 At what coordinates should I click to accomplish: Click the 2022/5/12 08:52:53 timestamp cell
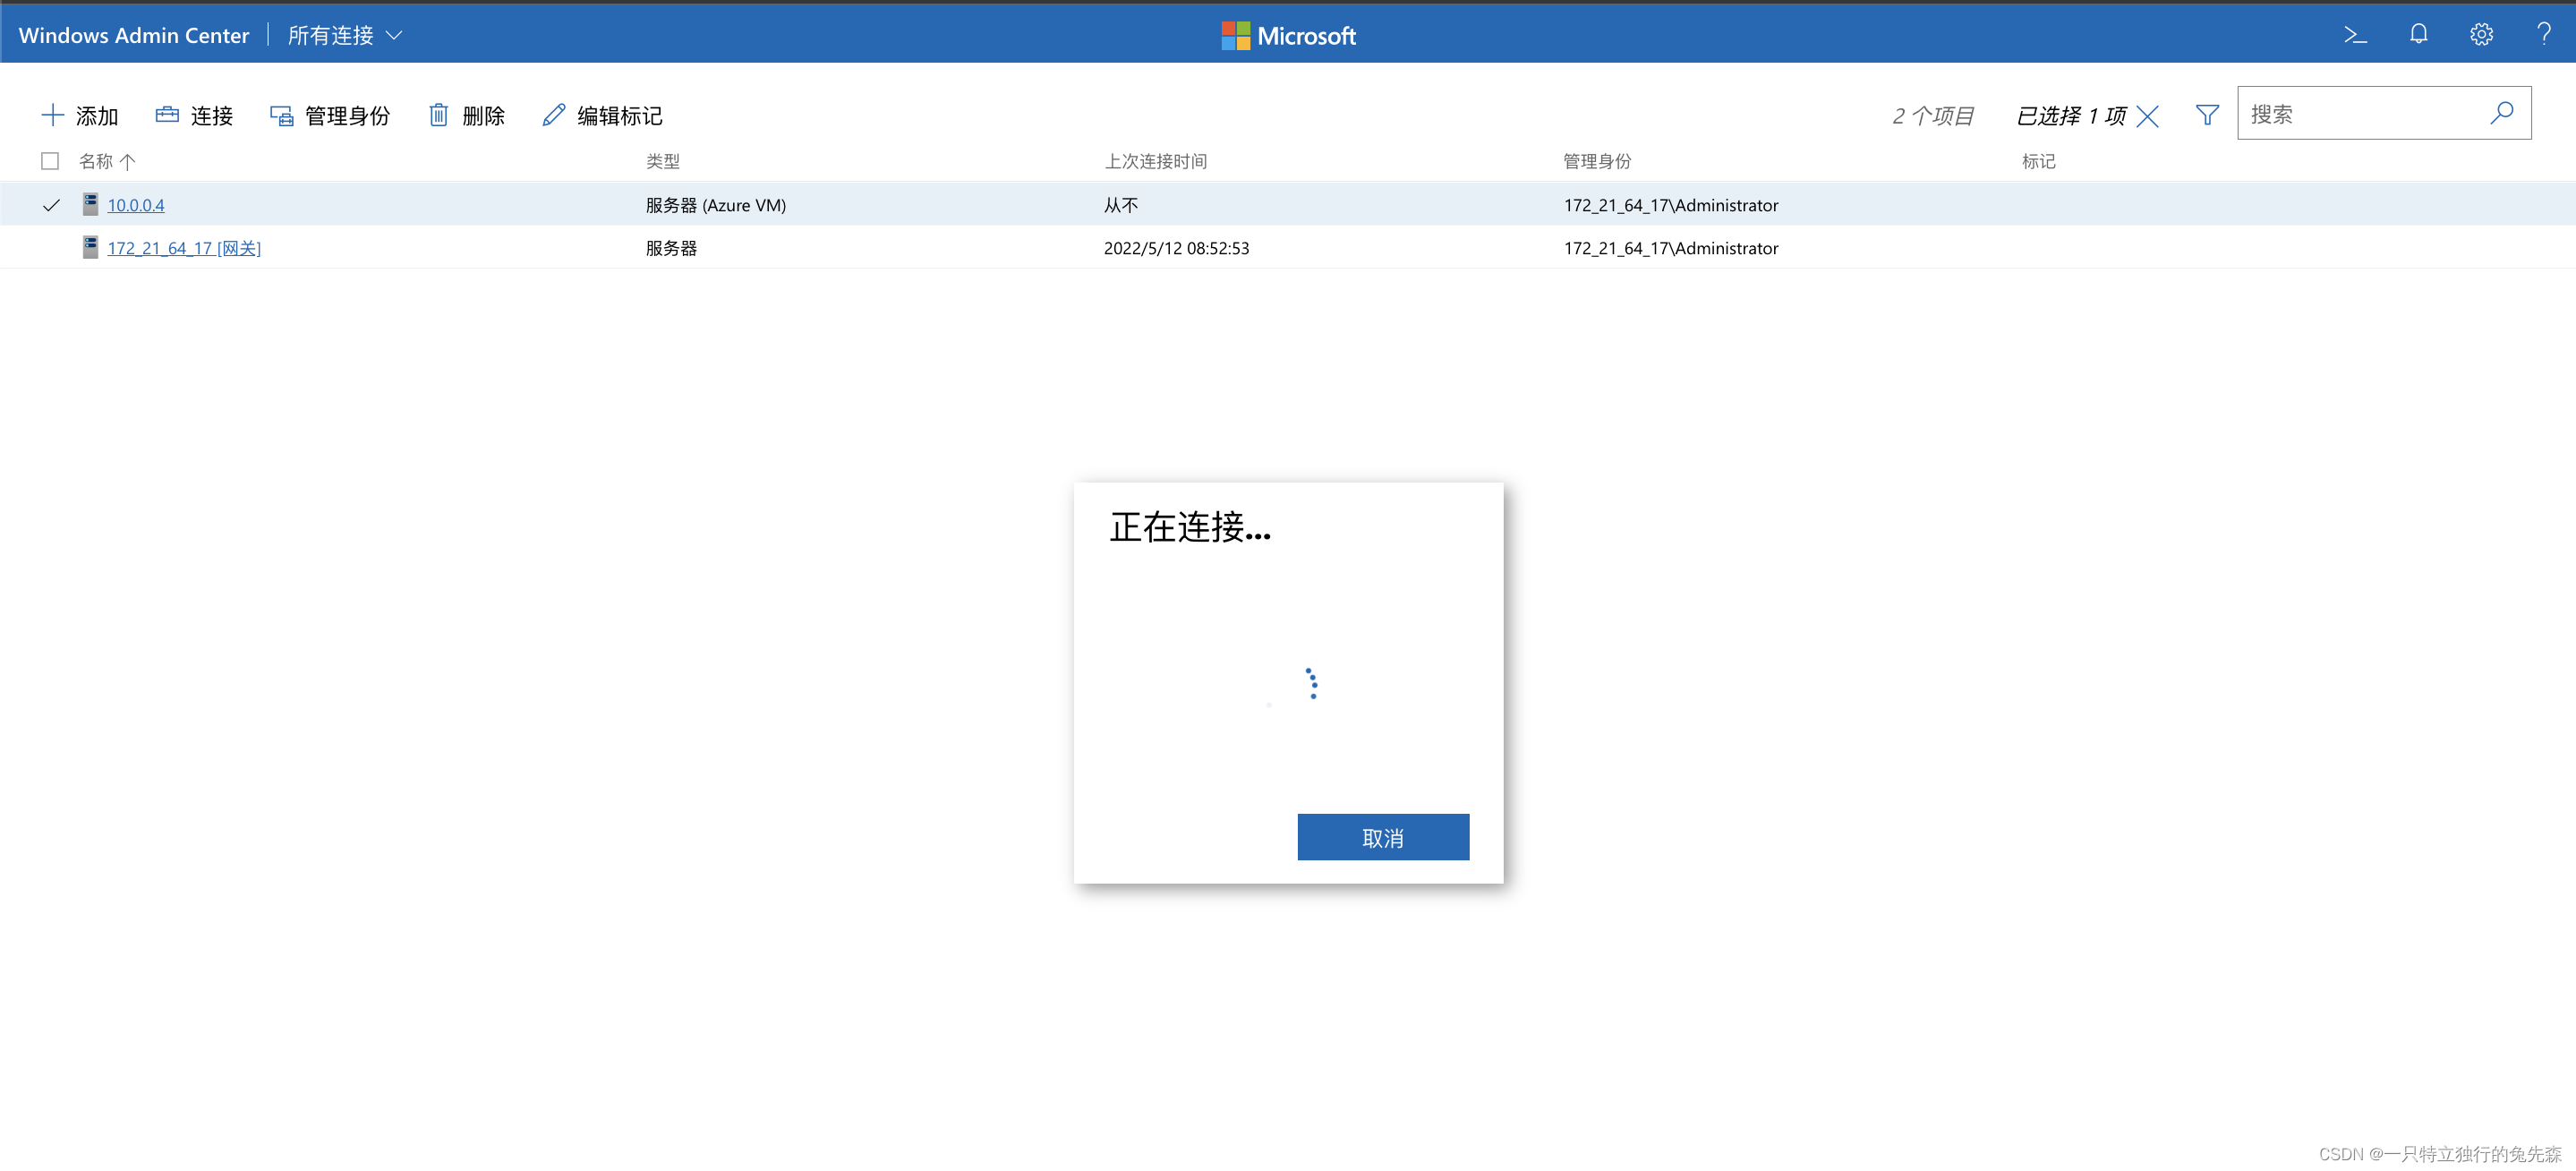pyautogui.click(x=1176, y=248)
